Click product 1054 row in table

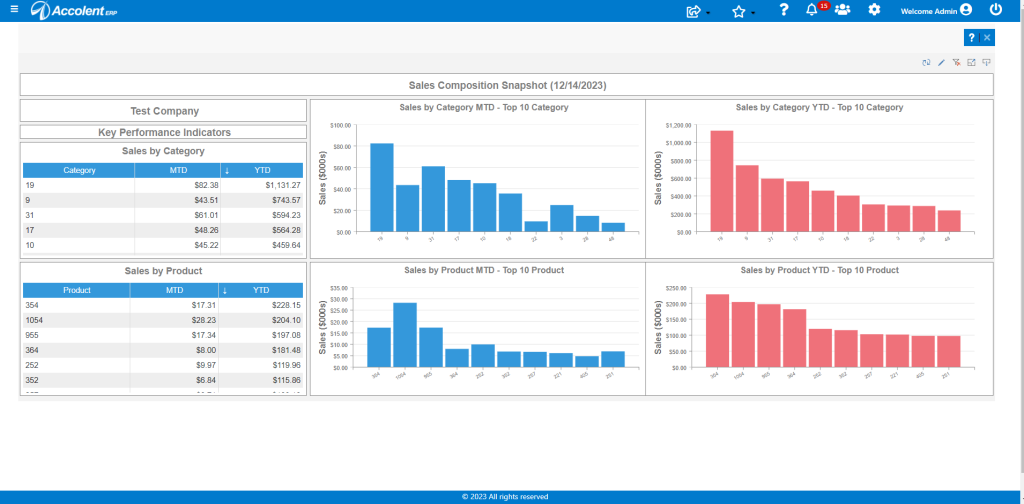163,320
